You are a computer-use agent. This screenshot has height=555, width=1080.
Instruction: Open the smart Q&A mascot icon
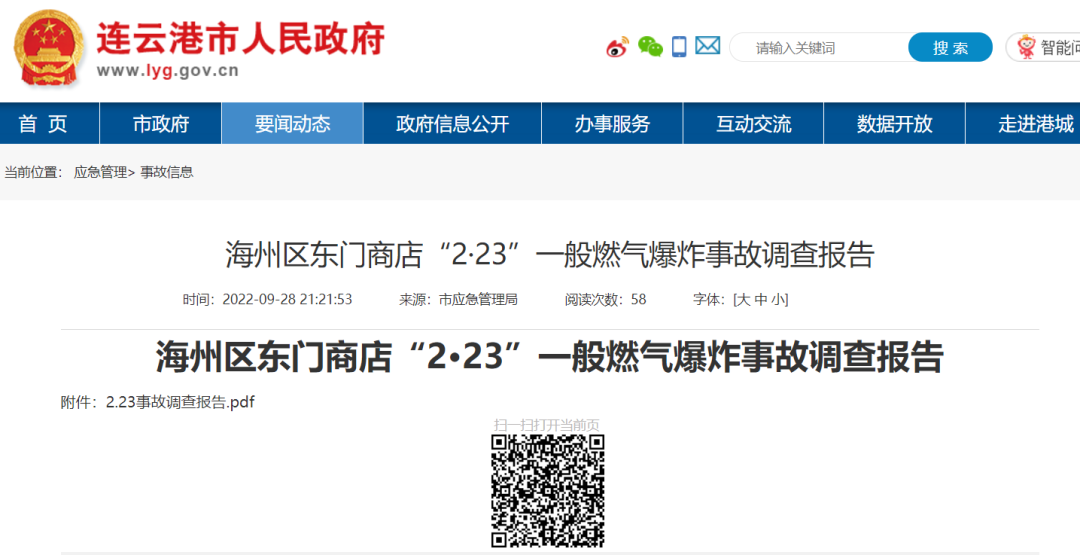pyautogui.click(x=1026, y=47)
